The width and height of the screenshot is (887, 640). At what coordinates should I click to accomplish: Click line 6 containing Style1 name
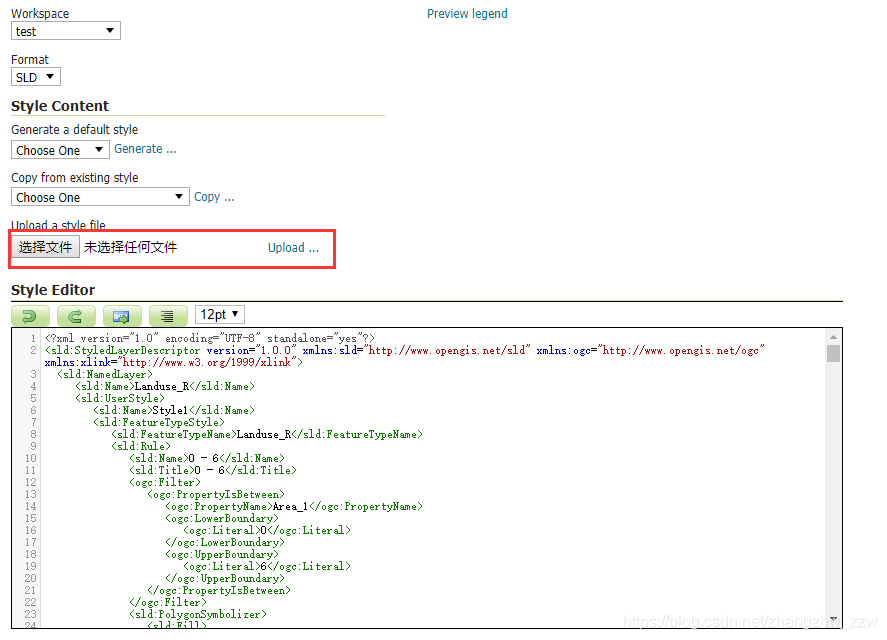coord(174,410)
